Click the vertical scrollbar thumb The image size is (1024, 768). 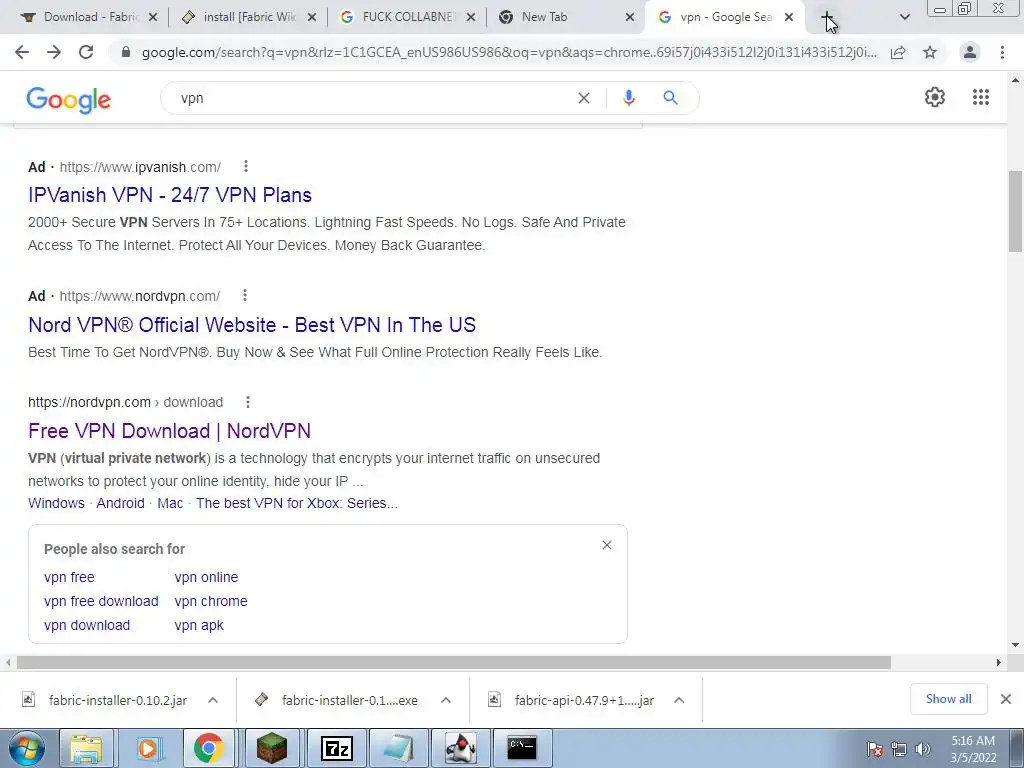[x=1015, y=210]
